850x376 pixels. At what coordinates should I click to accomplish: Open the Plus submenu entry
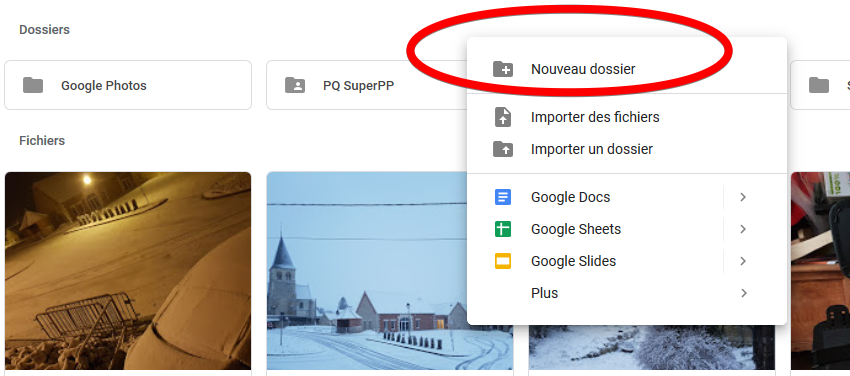[627, 293]
